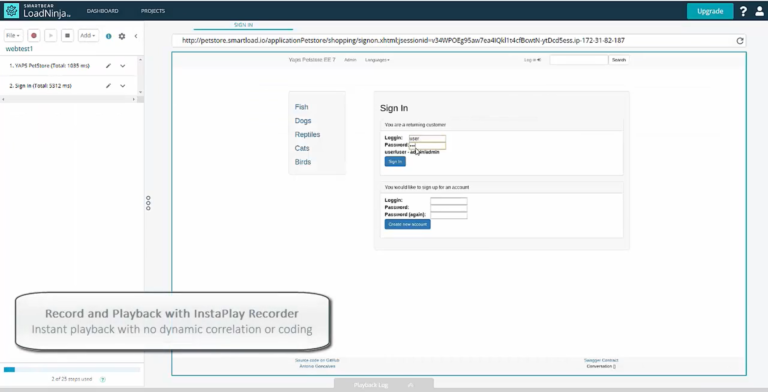Click the horizontal scrollbar right arrow
This screenshot has height=392, width=768.
point(134,99)
